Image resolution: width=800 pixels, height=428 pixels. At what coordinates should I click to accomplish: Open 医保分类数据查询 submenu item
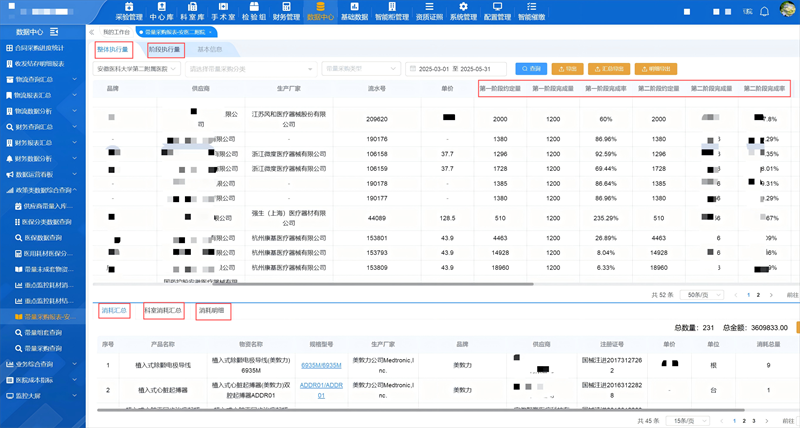click(44, 222)
